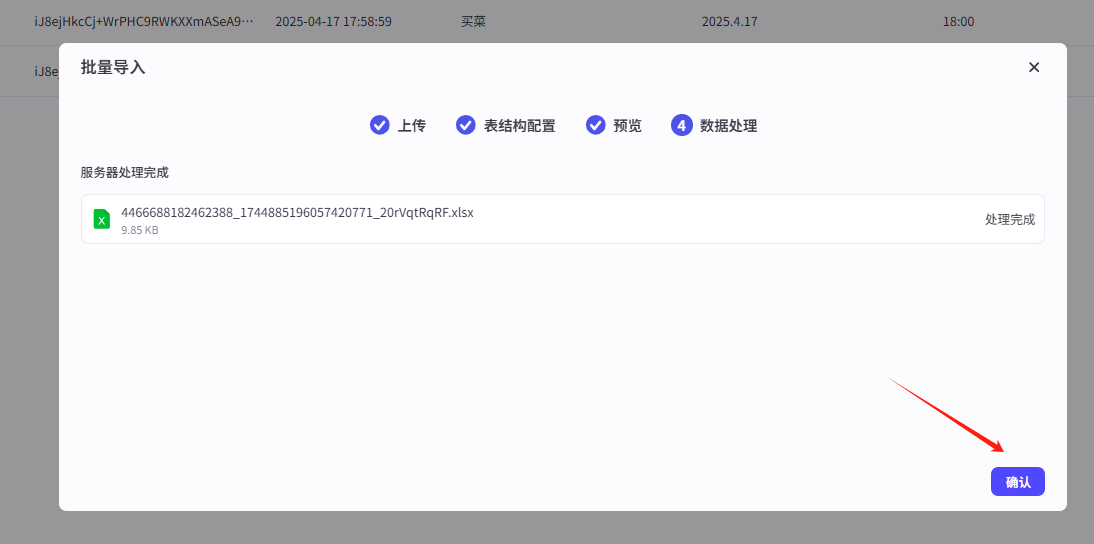
Task: Click the green xlsx file icon
Action: (102, 219)
